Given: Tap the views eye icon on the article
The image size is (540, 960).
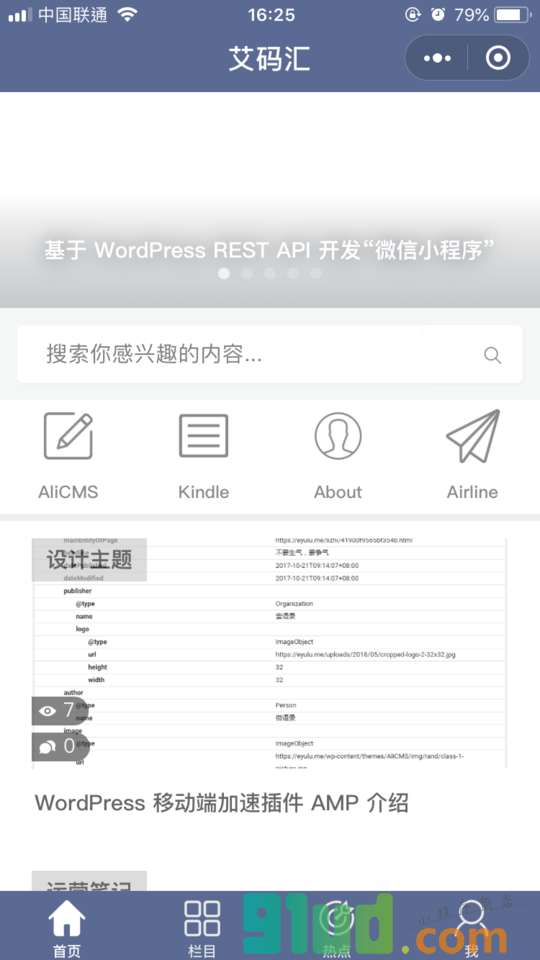Looking at the screenshot, I should (47, 711).
